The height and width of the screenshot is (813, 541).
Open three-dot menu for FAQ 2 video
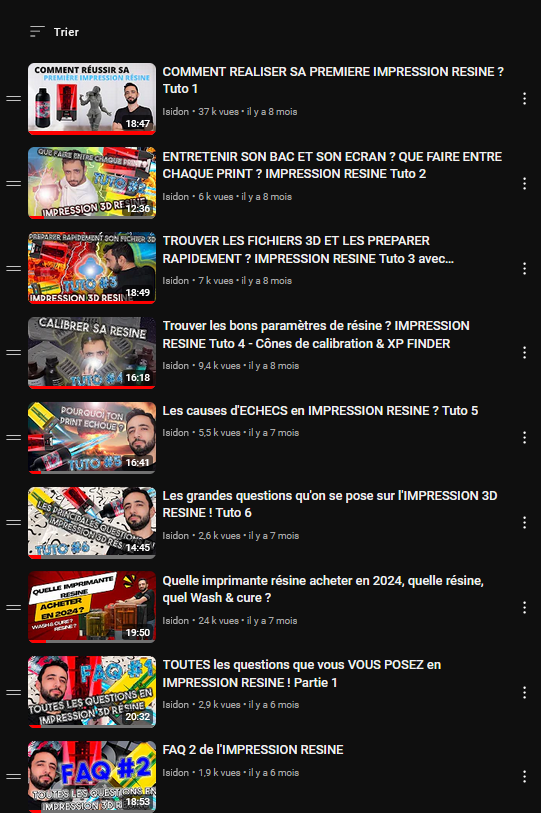click(524, 777)
